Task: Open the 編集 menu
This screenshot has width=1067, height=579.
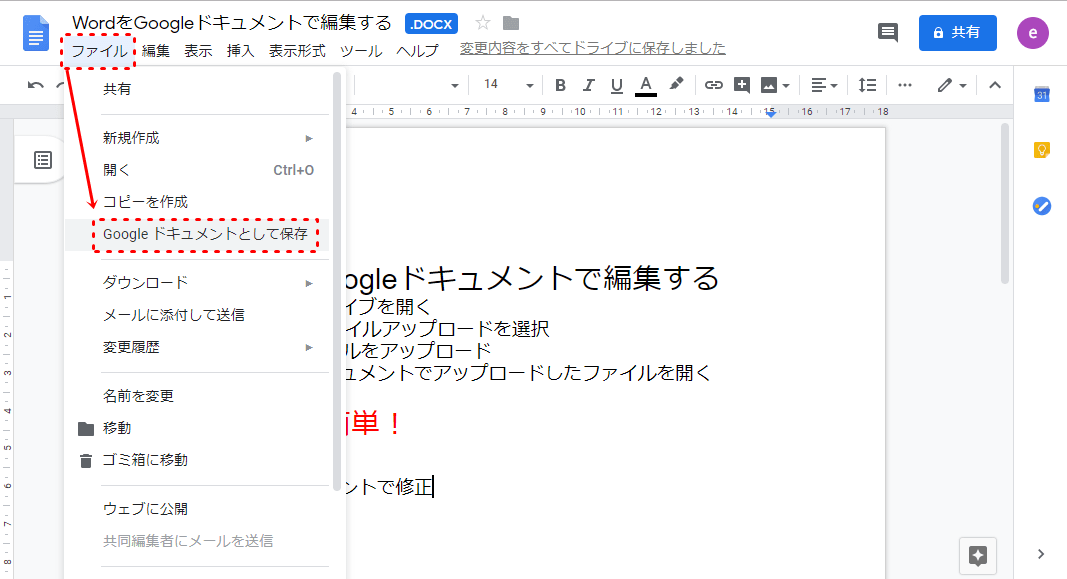Action: 155,50
